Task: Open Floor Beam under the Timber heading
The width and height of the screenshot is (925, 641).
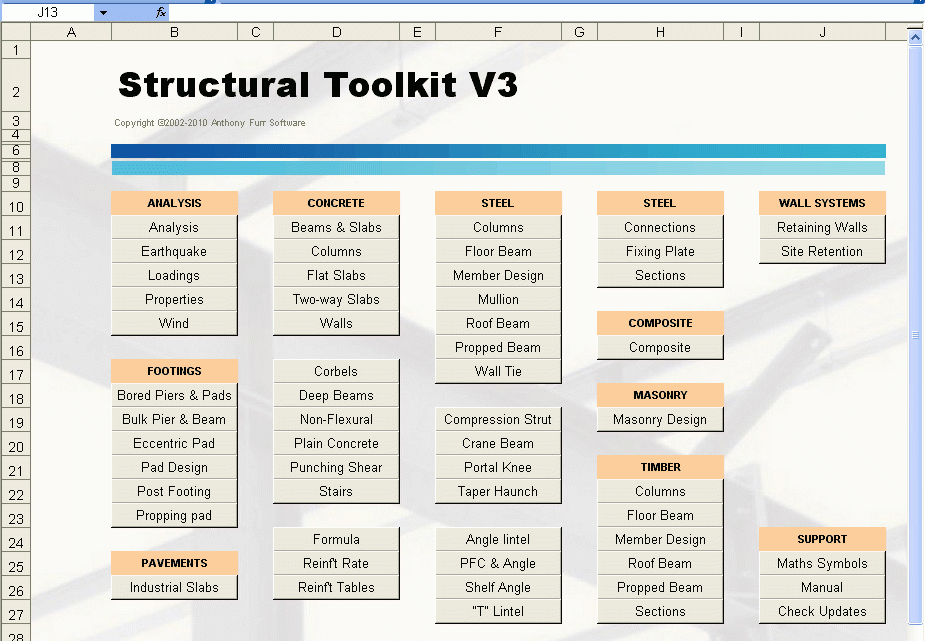Action: [660, 515]
